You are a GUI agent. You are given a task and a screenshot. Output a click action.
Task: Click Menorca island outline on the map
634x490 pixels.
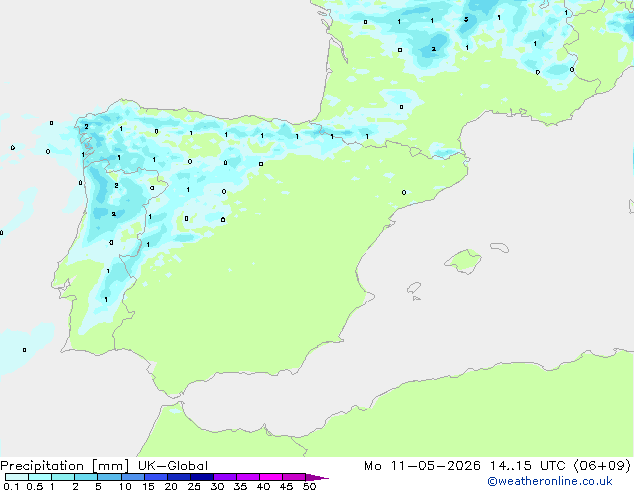tap(499, 247)
